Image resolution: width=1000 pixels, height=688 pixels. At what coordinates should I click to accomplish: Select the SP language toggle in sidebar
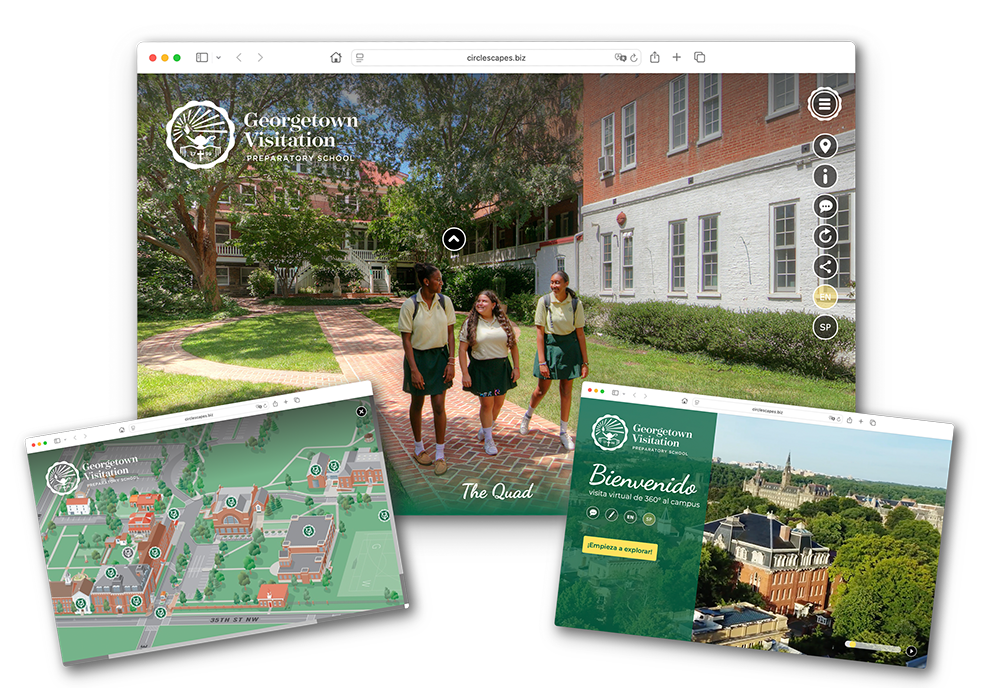coord(825,327)
